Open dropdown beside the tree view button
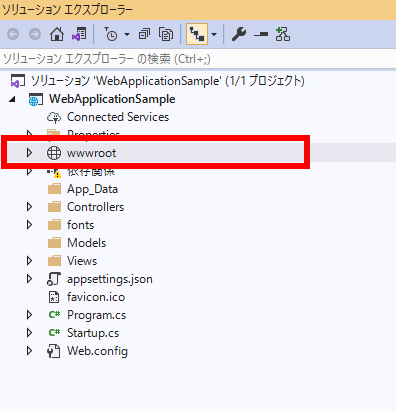 tap(214, 34)
